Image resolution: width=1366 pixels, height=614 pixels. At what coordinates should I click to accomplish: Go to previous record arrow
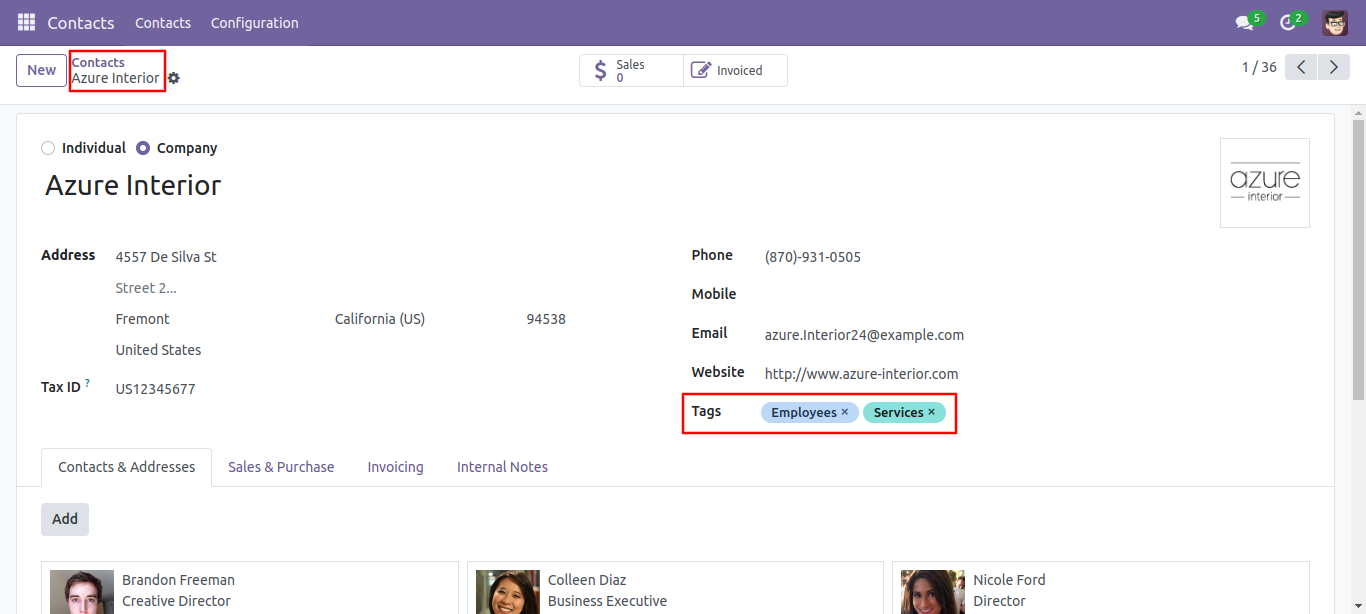pyautogui.click(x=1301, y=67)
